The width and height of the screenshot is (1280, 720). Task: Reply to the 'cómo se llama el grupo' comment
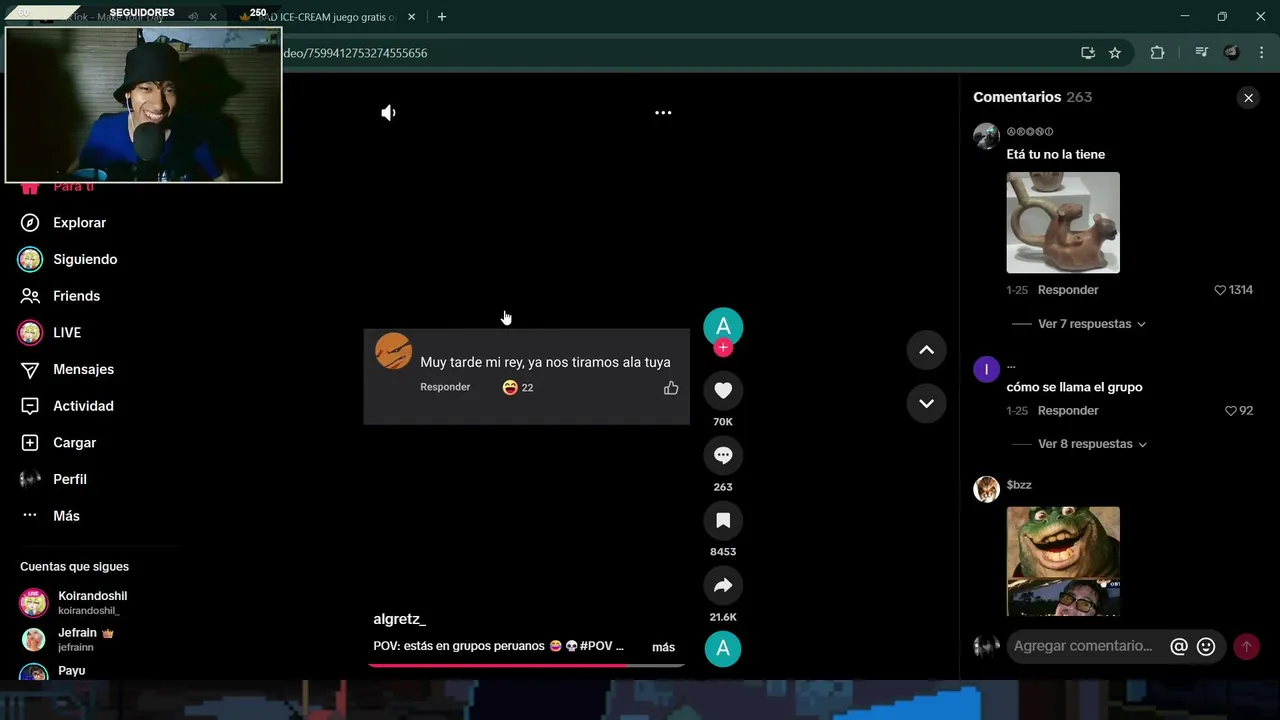pos(1068,411)
